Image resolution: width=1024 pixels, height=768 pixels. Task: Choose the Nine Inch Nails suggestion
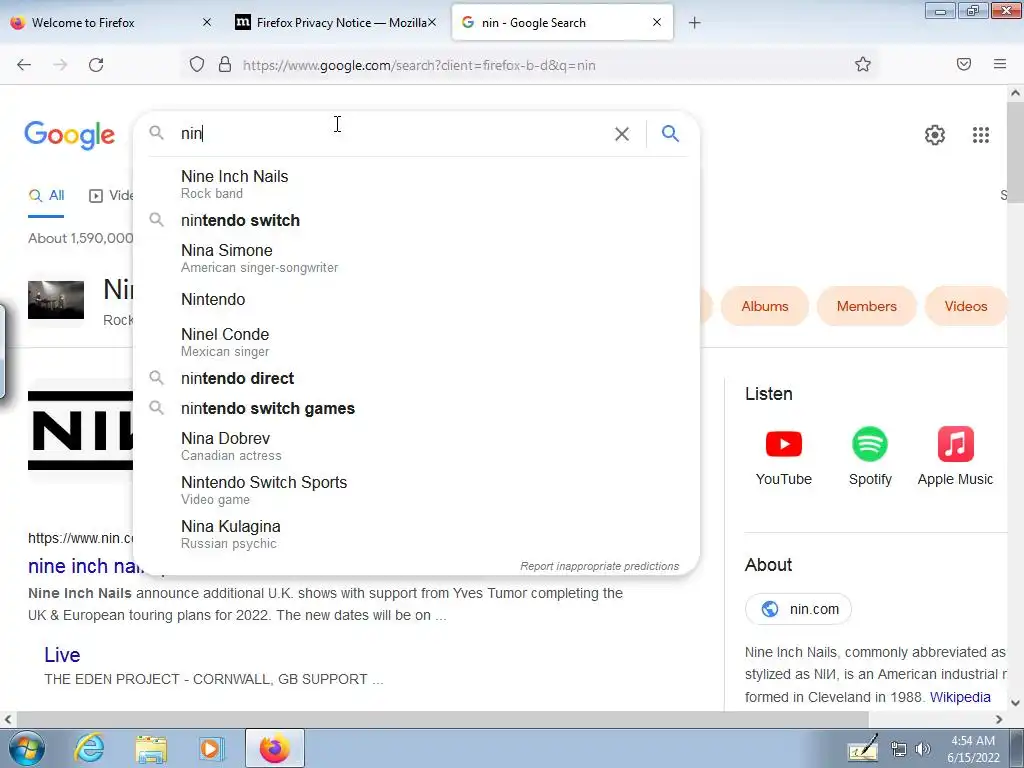417,184
